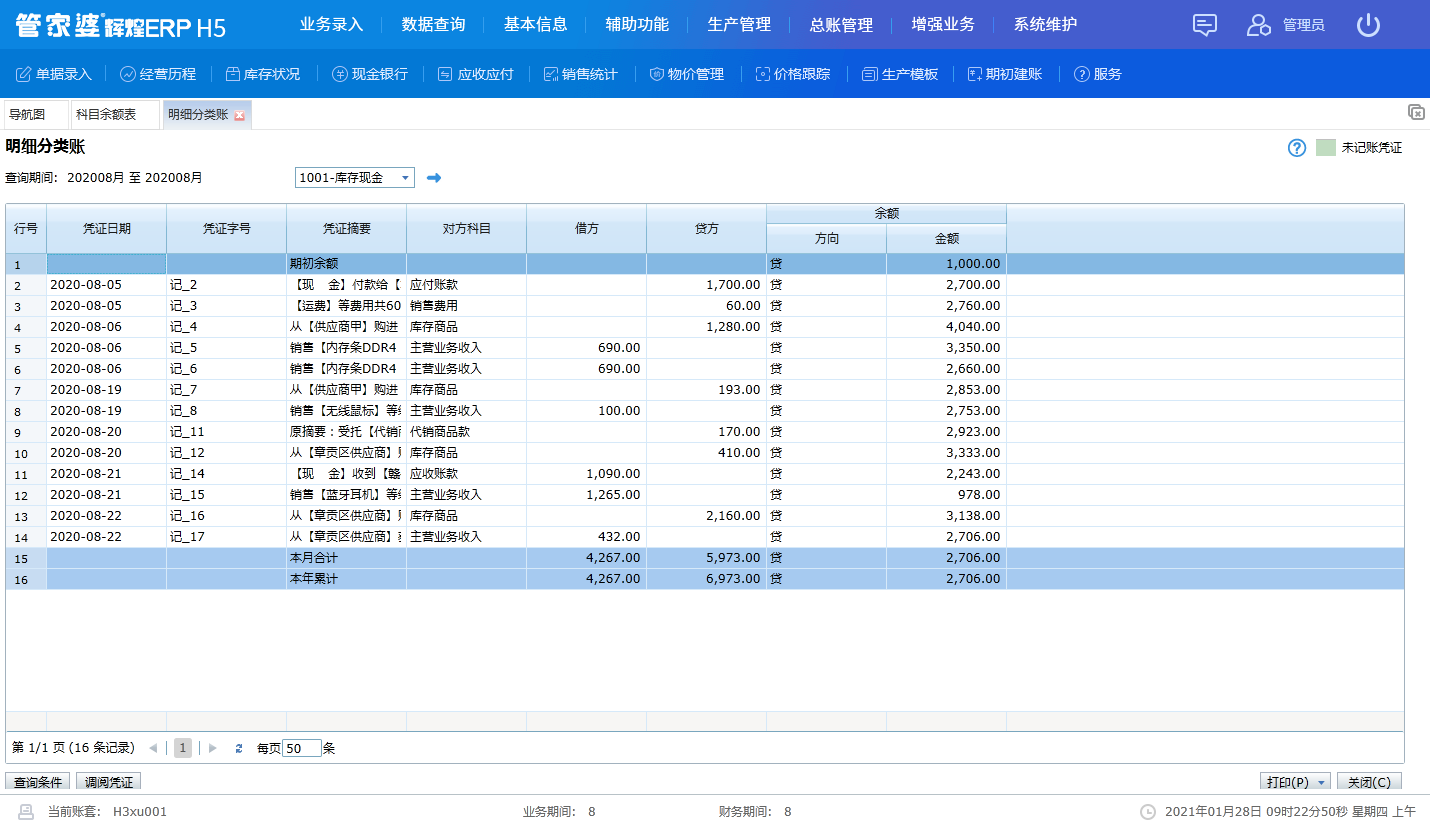Open the 数据查询 menu
This screenshot has width=1430, height=827.
(x=434, y=25)
